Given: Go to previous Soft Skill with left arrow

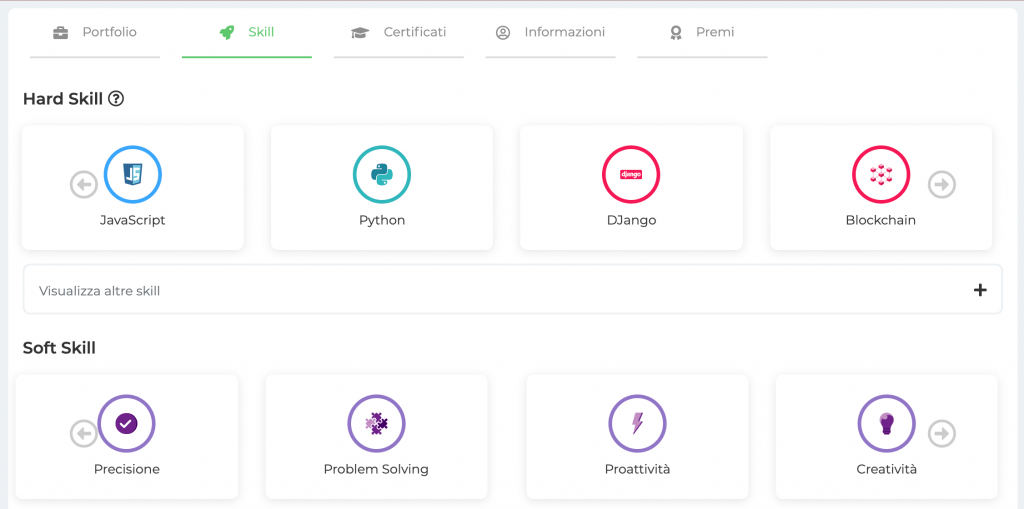Looking at the screenshot, I should click(84, 433).
